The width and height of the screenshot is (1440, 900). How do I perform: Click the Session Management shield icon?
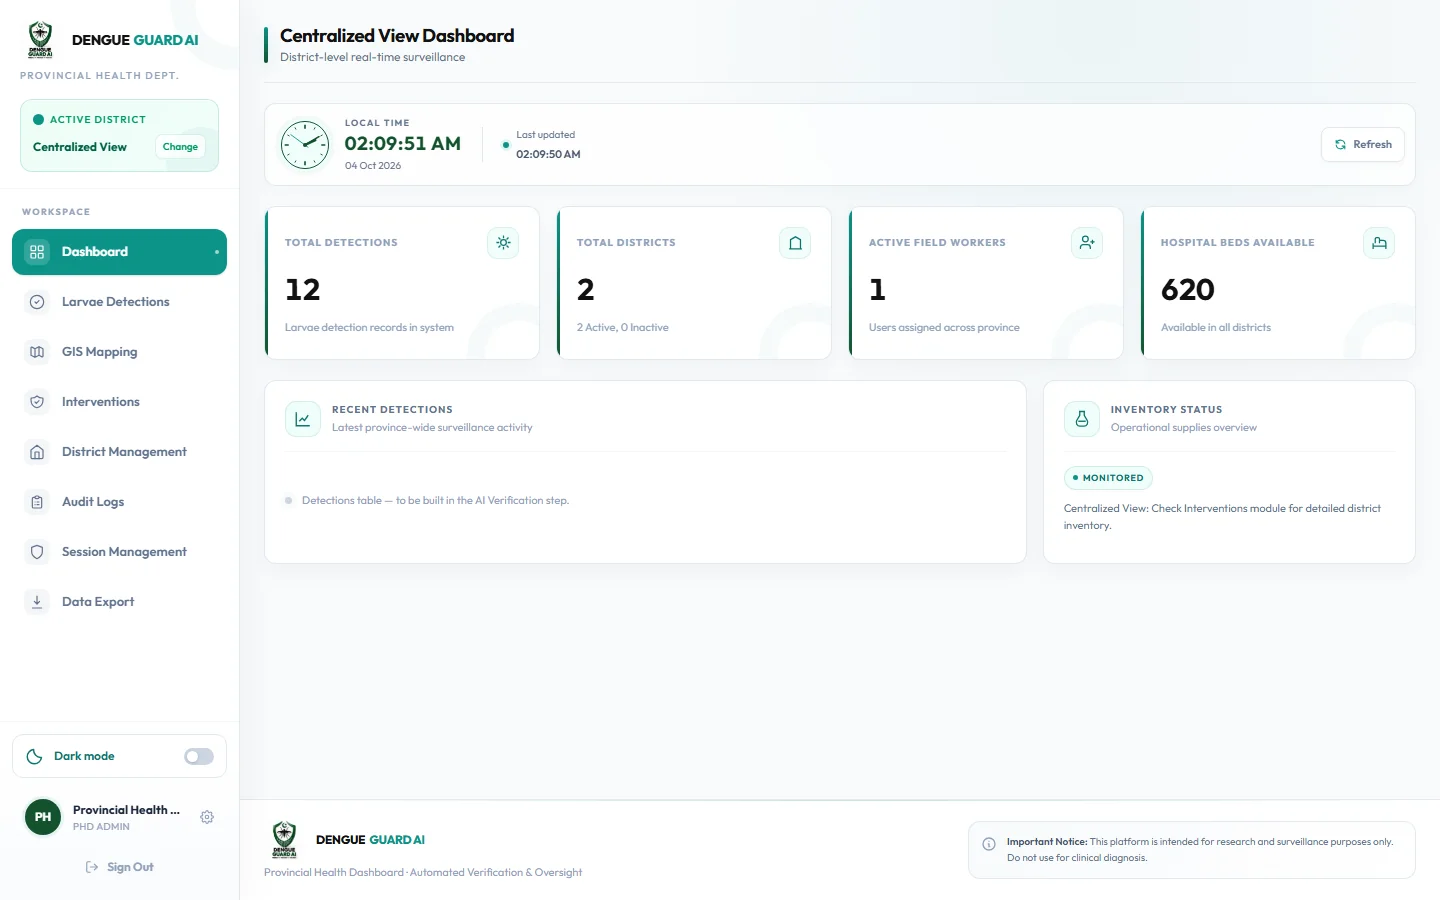pos(37,552)
